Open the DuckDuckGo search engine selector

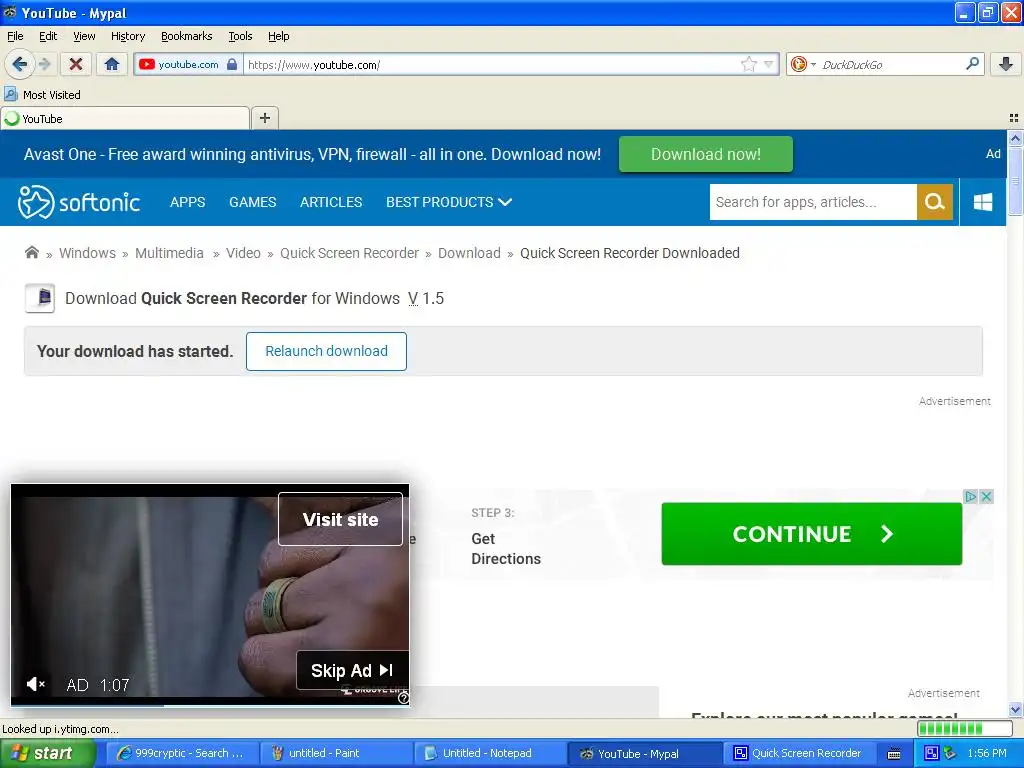pyautogui.click(x=803, y=64)
